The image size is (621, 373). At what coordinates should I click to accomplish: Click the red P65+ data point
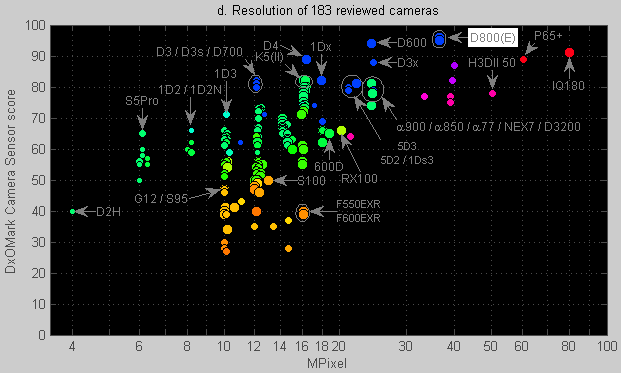523,59
